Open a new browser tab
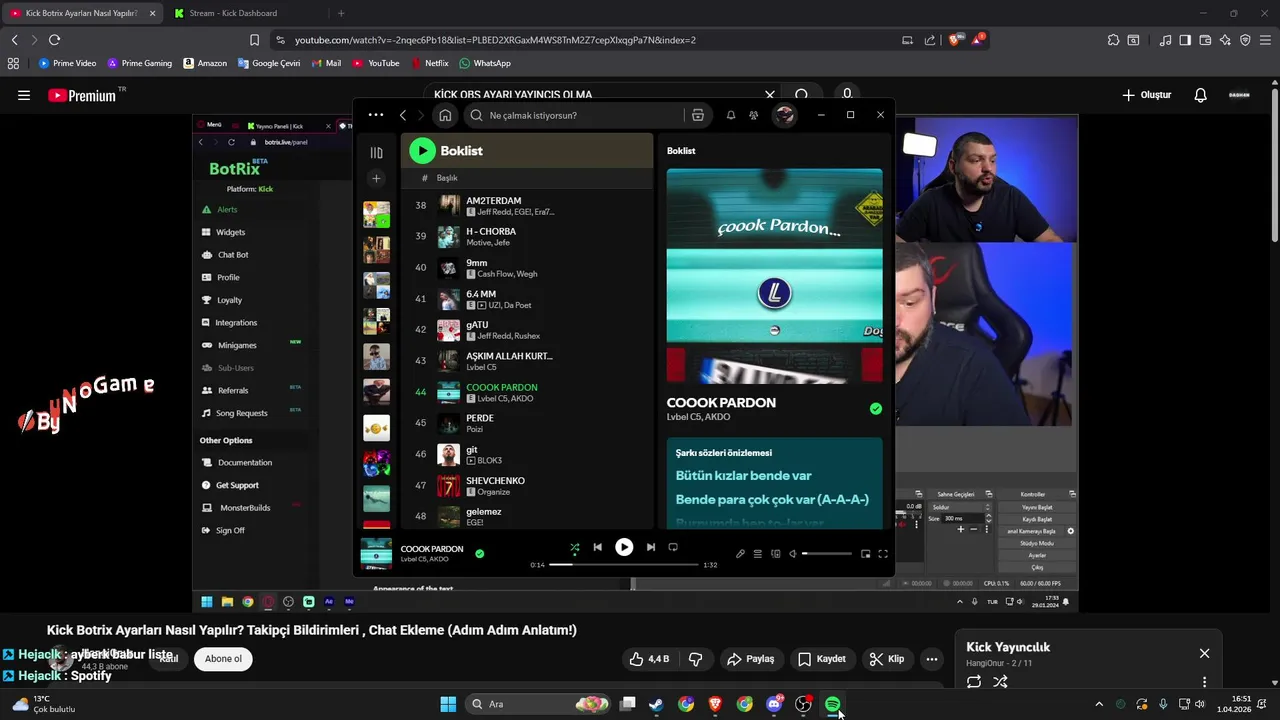This screenshot has width=1280, height=720. [x=341, y=13]
